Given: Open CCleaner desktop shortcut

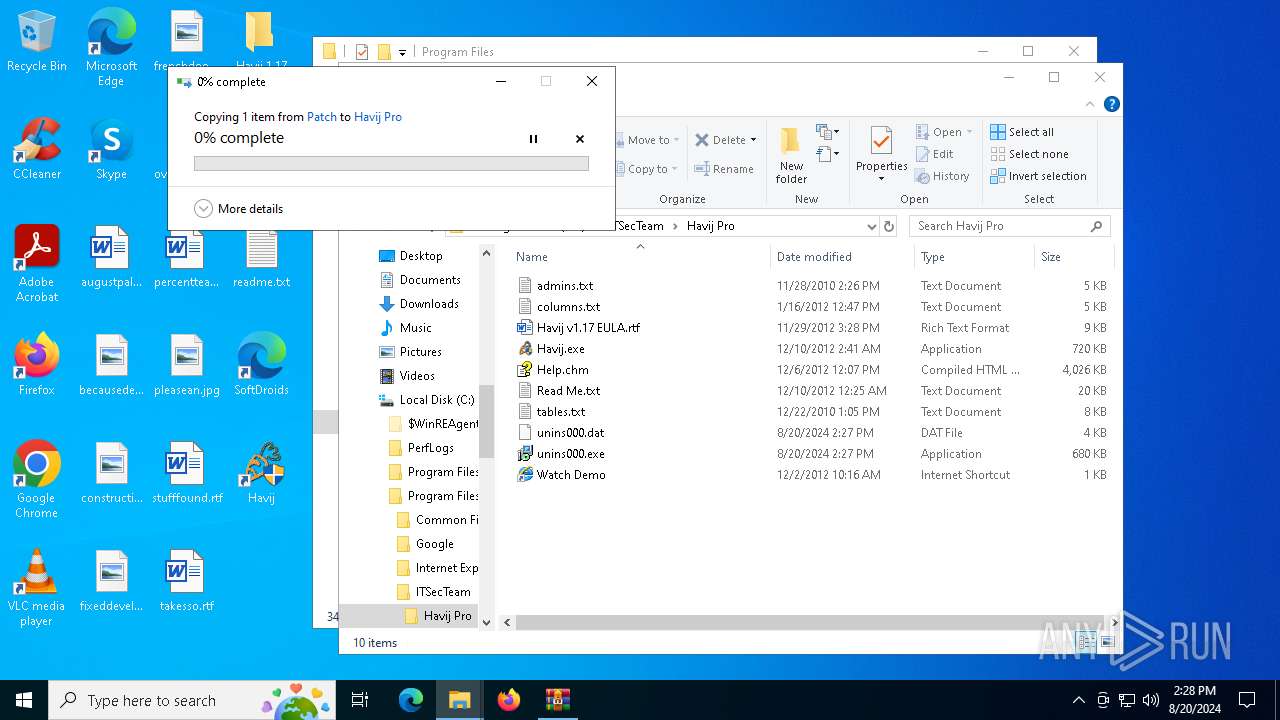Looking at the screenshot, I should pos(37,150).
